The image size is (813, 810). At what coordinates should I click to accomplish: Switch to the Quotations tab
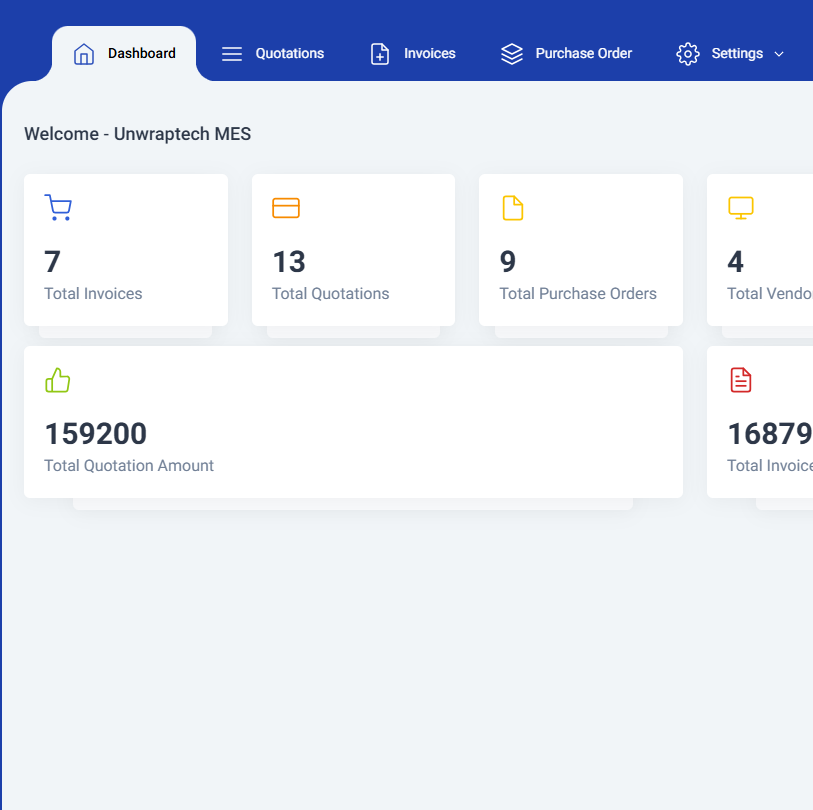(289, 54)
